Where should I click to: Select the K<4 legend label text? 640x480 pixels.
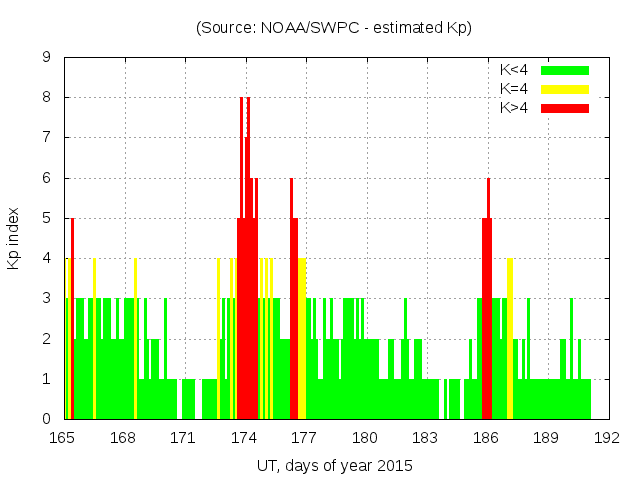pyautogui.click(x=514, y=70)
